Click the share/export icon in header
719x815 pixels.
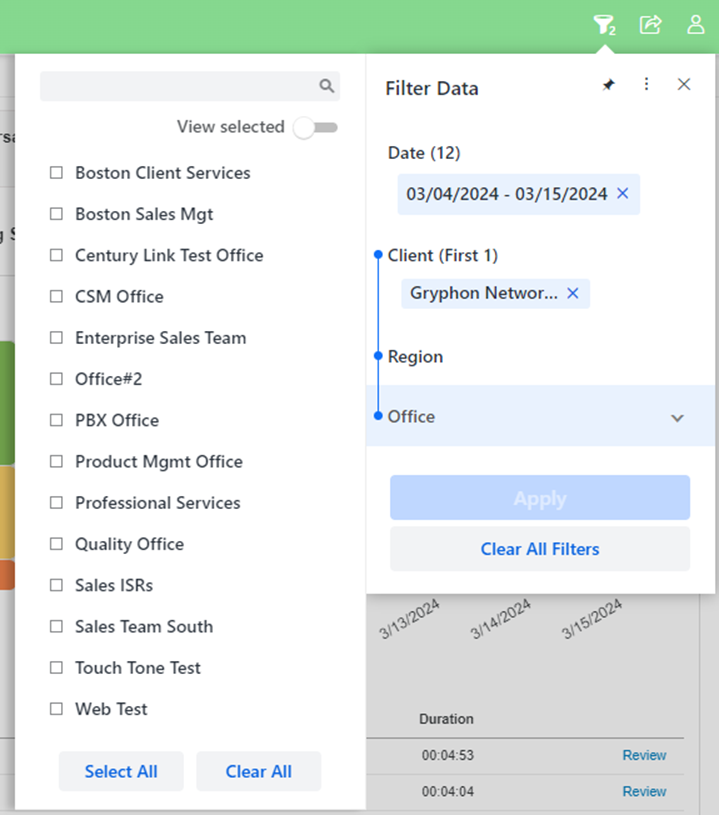coord(650,24)
